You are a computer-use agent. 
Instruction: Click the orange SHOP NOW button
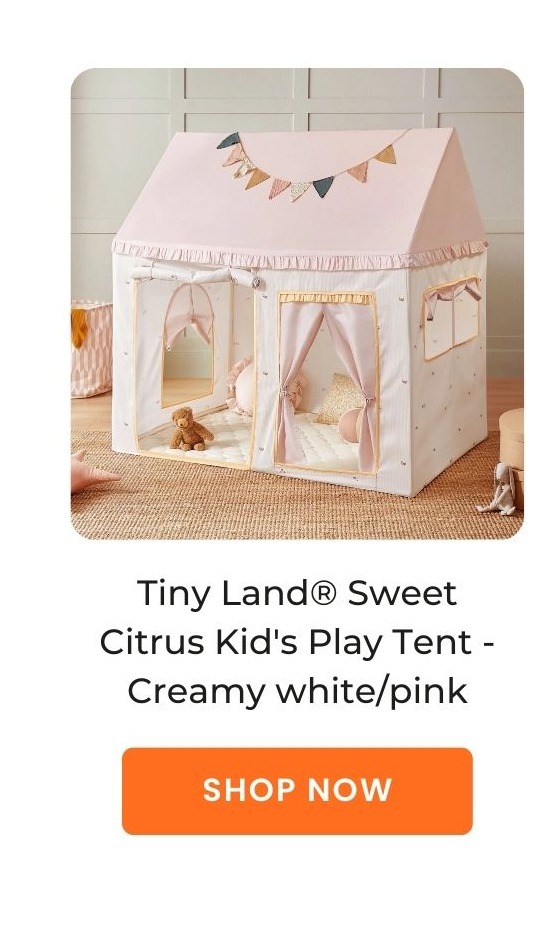click(x=297, y=790)
